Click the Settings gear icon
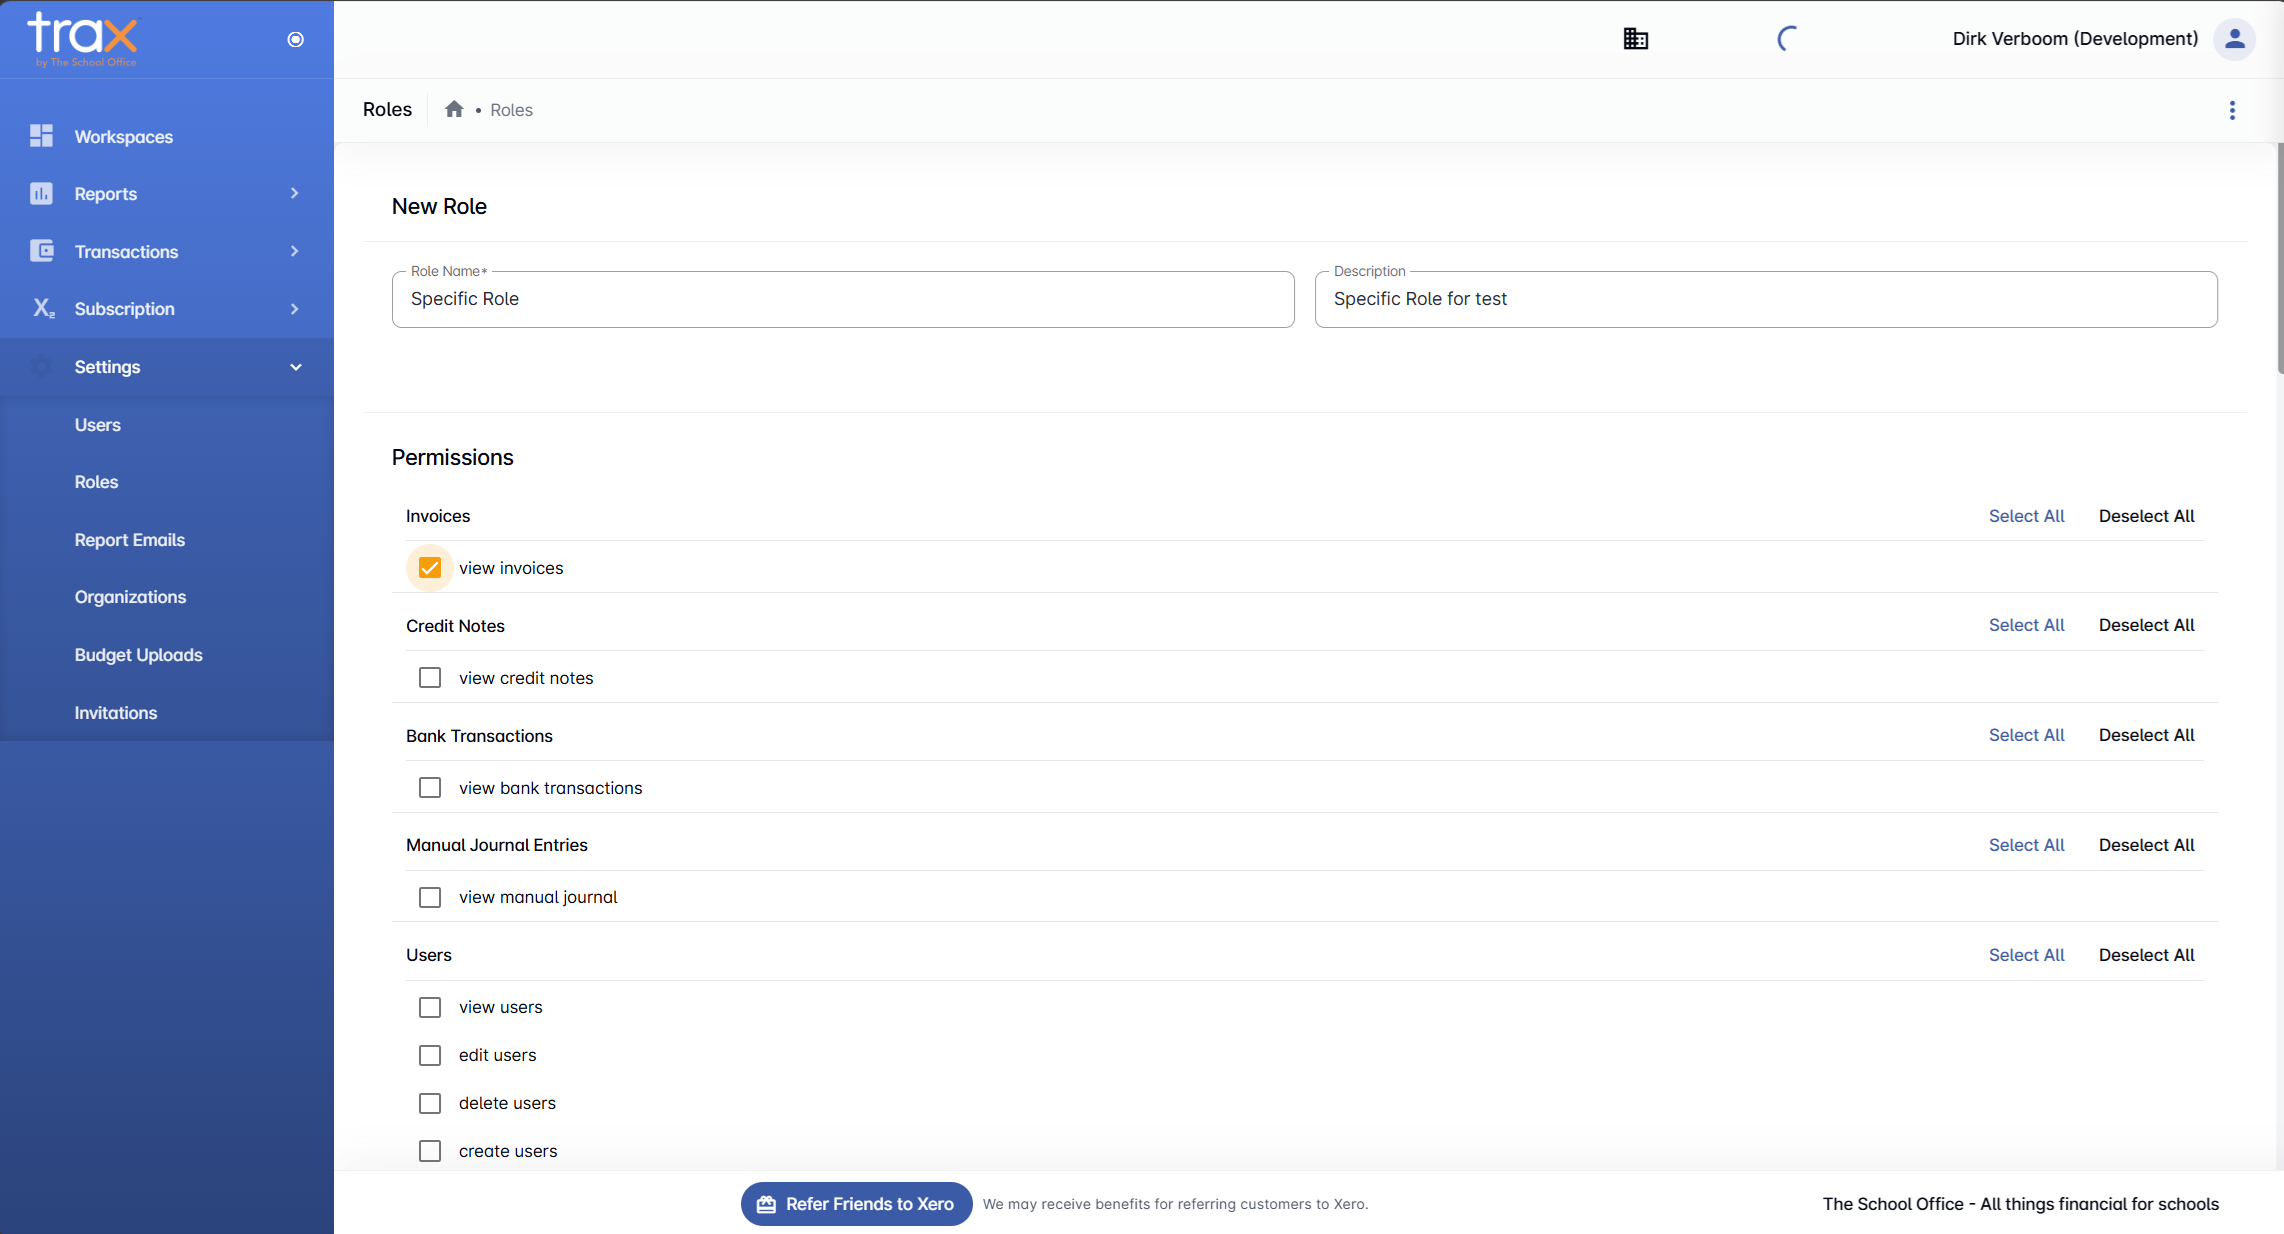2284x1234 pixels. pyautogui.click(x=41, y=366)
